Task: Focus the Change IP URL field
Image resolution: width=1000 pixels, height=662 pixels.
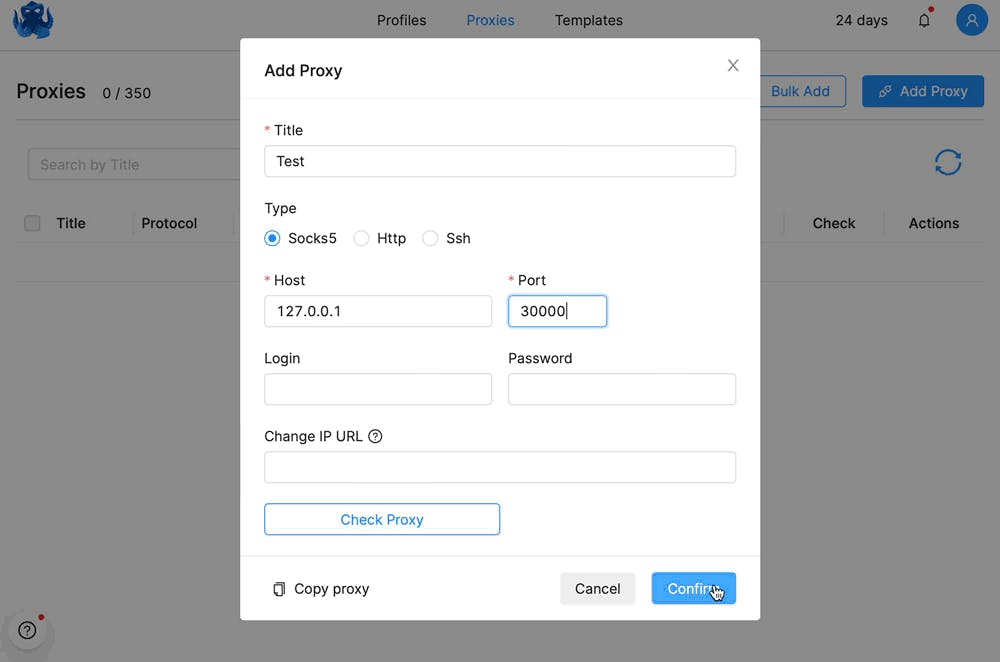Action: (x=500, y=467)
